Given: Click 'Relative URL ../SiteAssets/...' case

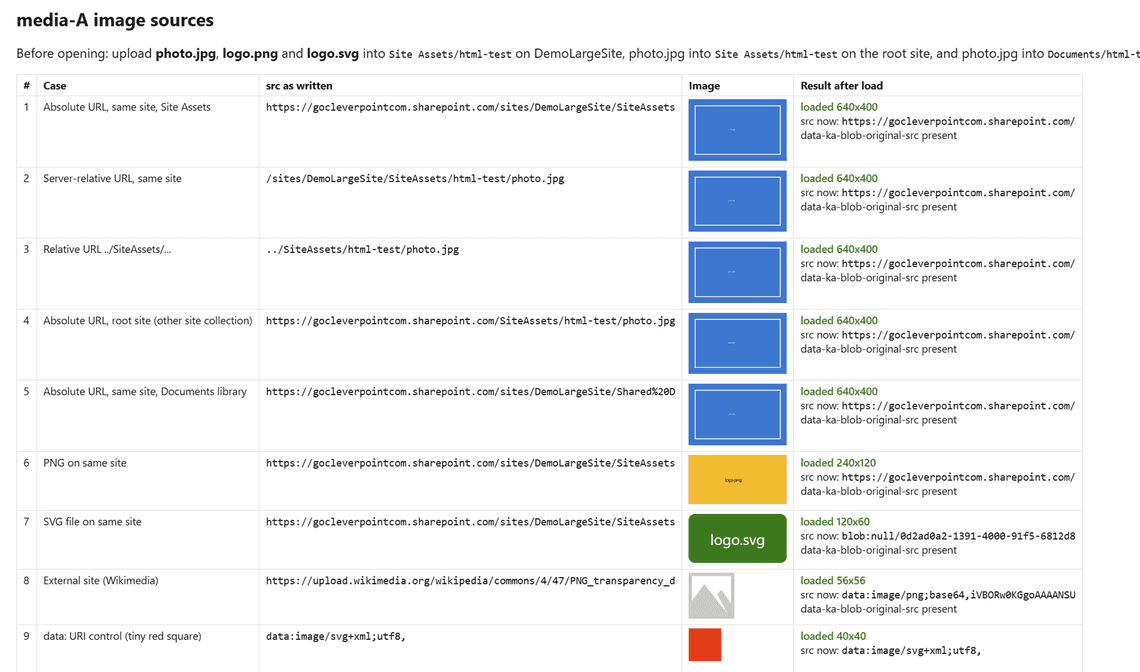Looking at the screenshot, I should point(107,249).
